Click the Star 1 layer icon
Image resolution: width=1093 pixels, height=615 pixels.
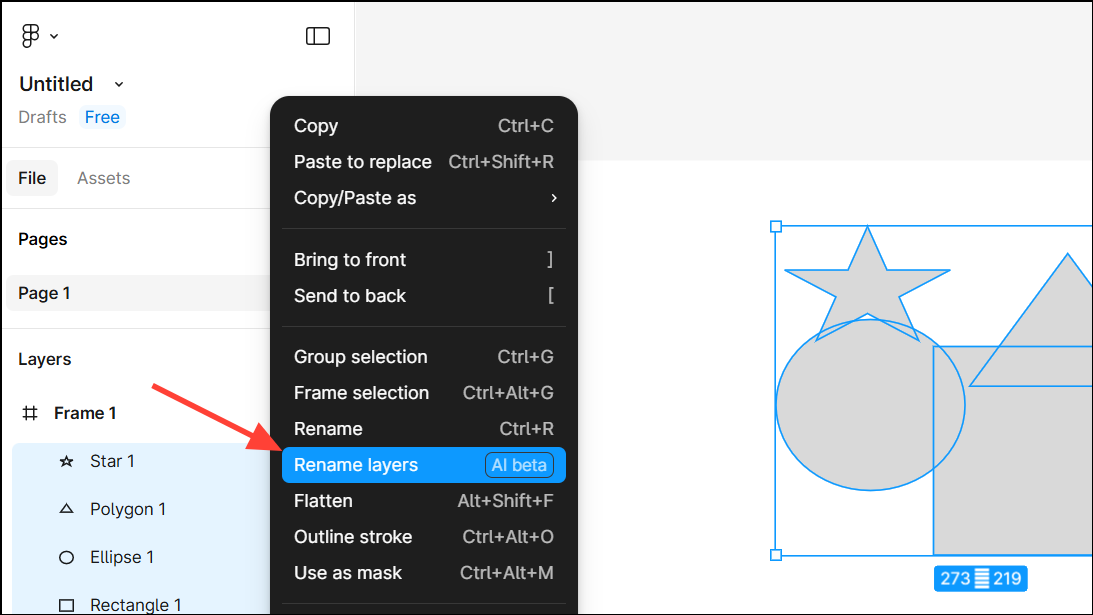67,462
